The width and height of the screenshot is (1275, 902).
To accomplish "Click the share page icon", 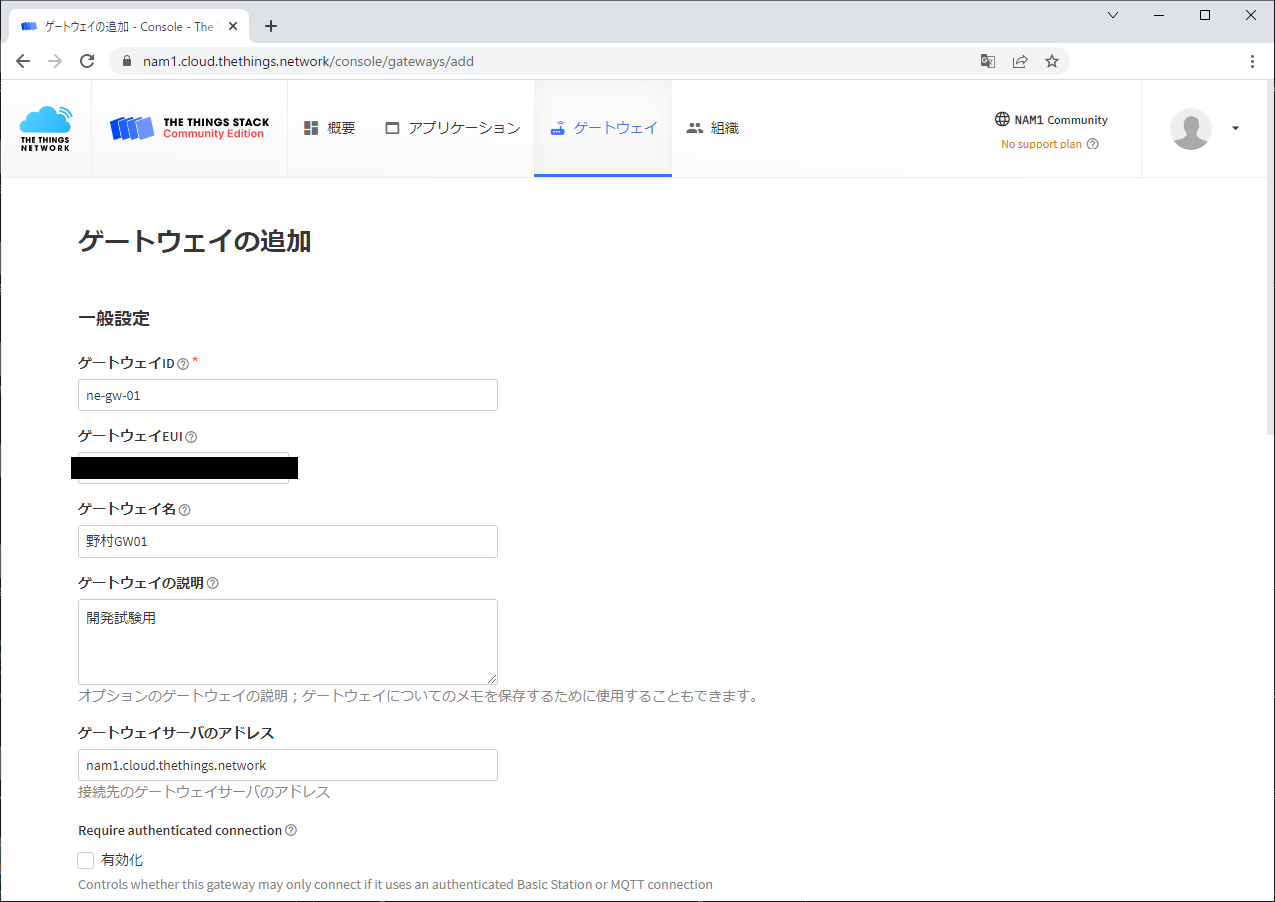I will pyautogui.click(x=1020, y=61).
